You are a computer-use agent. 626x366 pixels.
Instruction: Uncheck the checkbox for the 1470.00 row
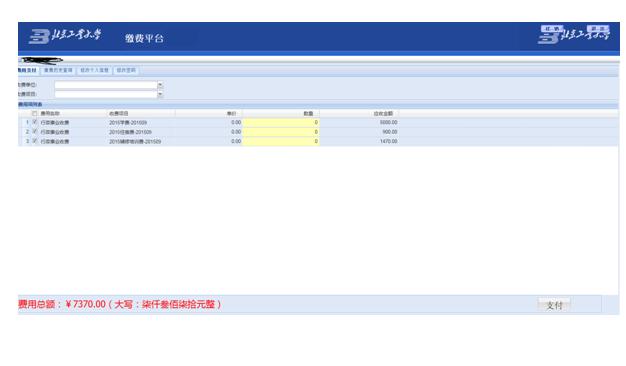[x=35, y=141]
